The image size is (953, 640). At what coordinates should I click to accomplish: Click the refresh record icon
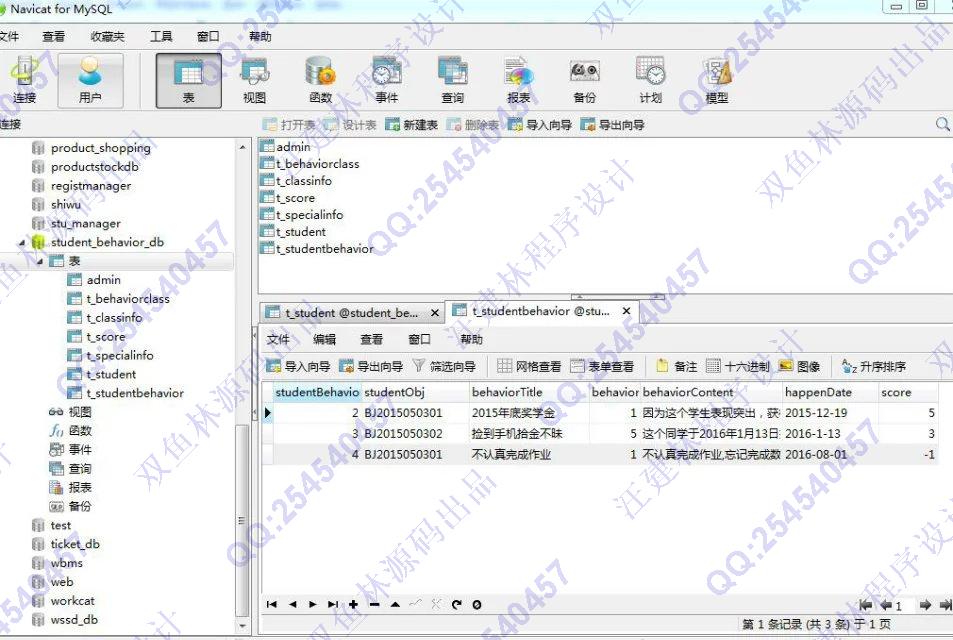[x=456, y=604]
